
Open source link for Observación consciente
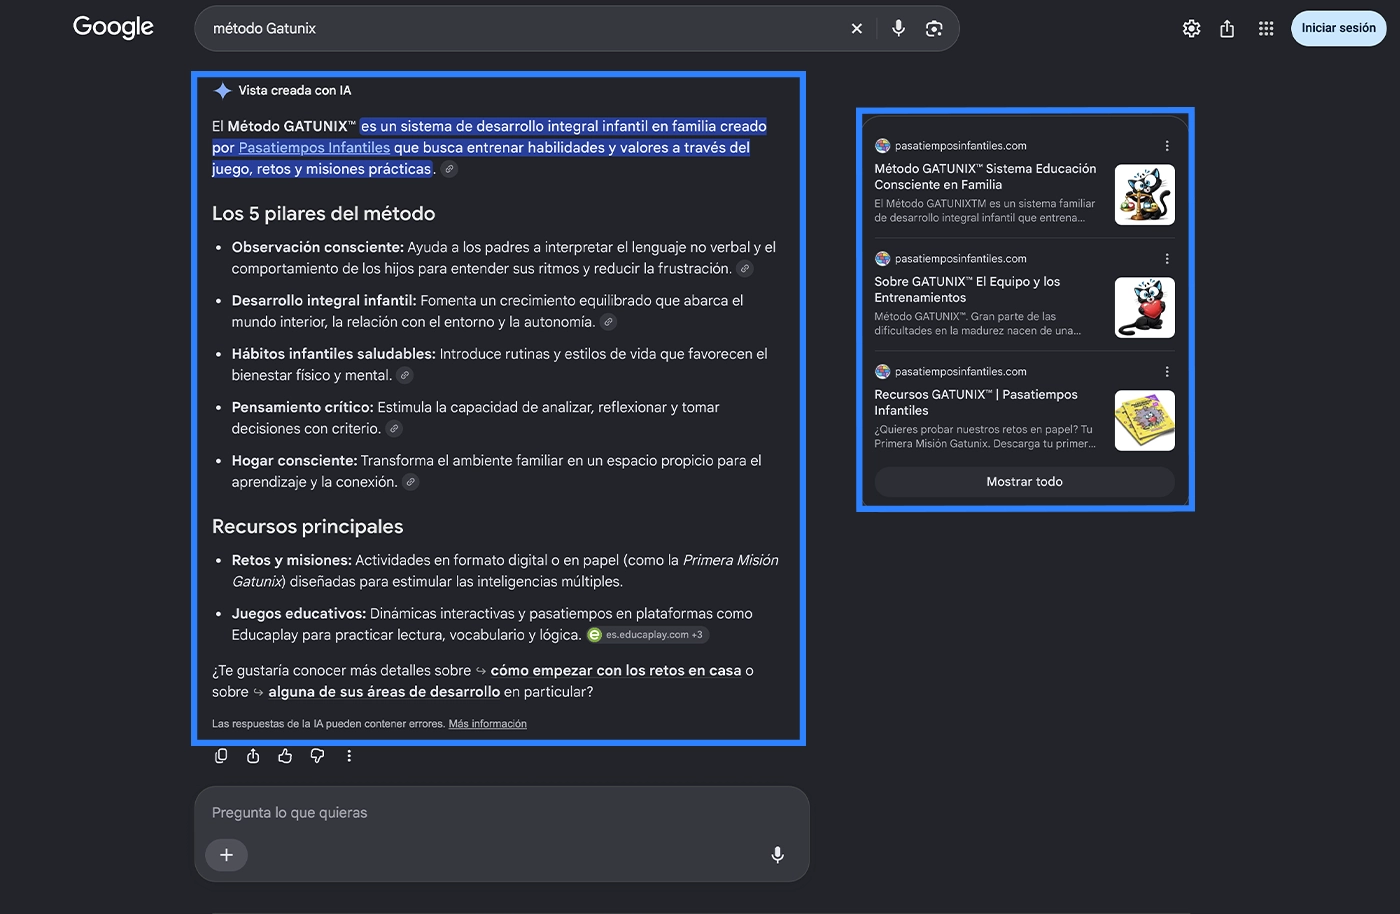(745, 269)
